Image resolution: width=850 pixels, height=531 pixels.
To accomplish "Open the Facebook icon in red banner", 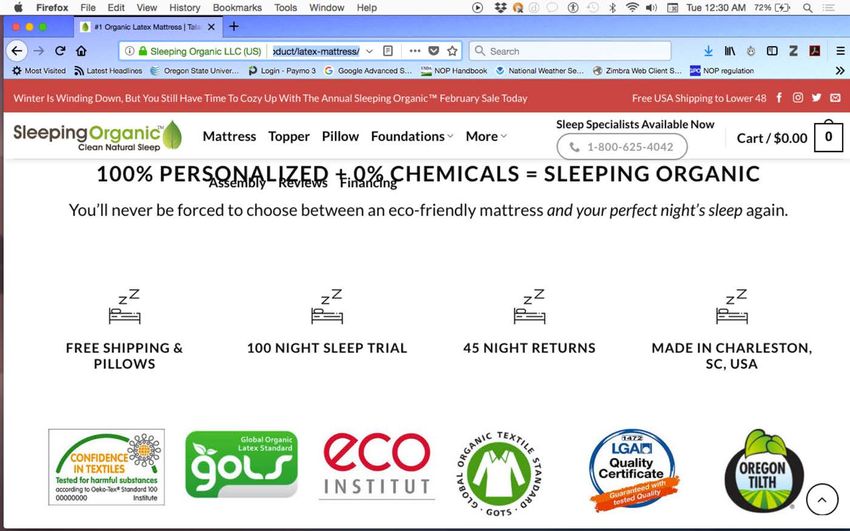I will pos(779,98).
